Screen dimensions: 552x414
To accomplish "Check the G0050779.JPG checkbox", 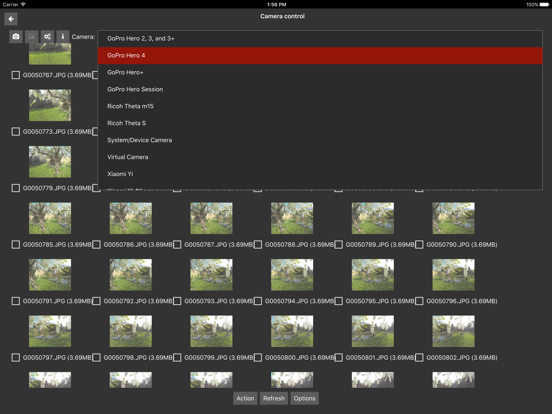I will click(x=15, y=188).
